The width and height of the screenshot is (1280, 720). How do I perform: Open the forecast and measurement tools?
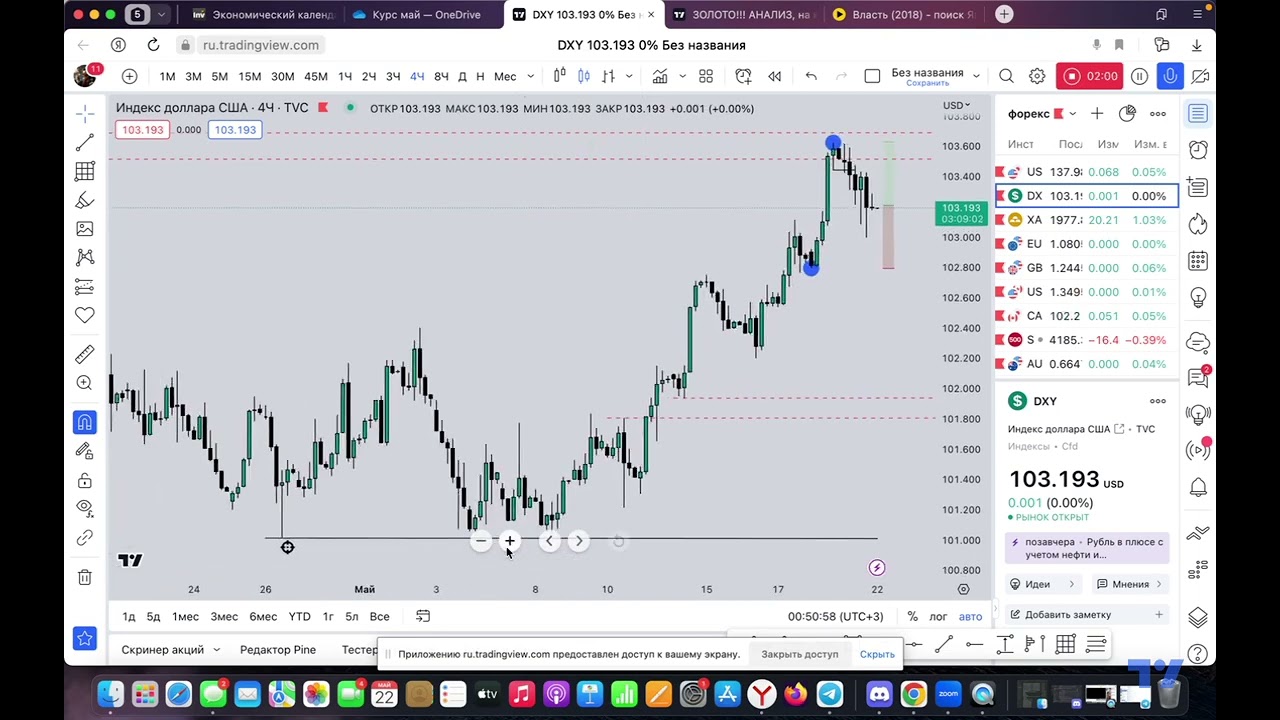point(85,287)
